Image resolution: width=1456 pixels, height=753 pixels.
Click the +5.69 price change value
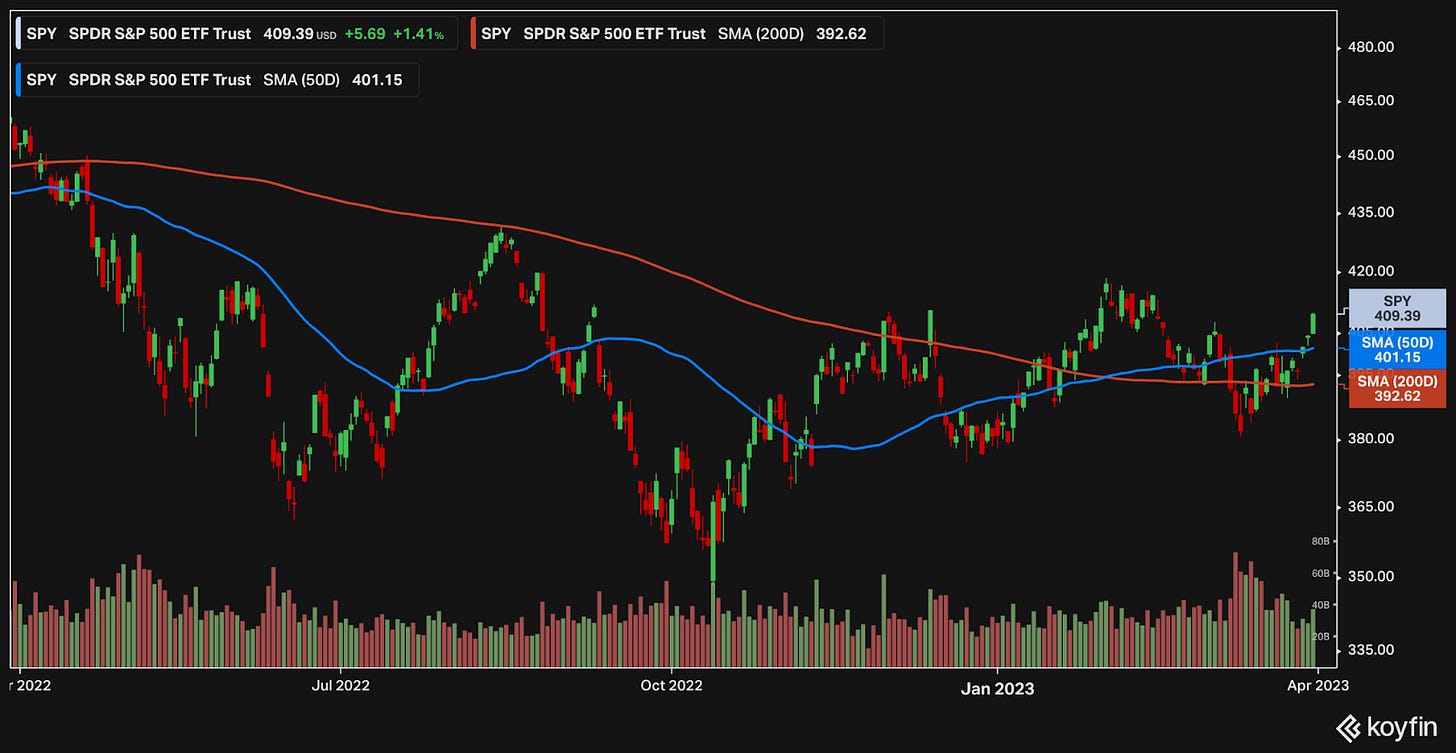pos(363,33)
